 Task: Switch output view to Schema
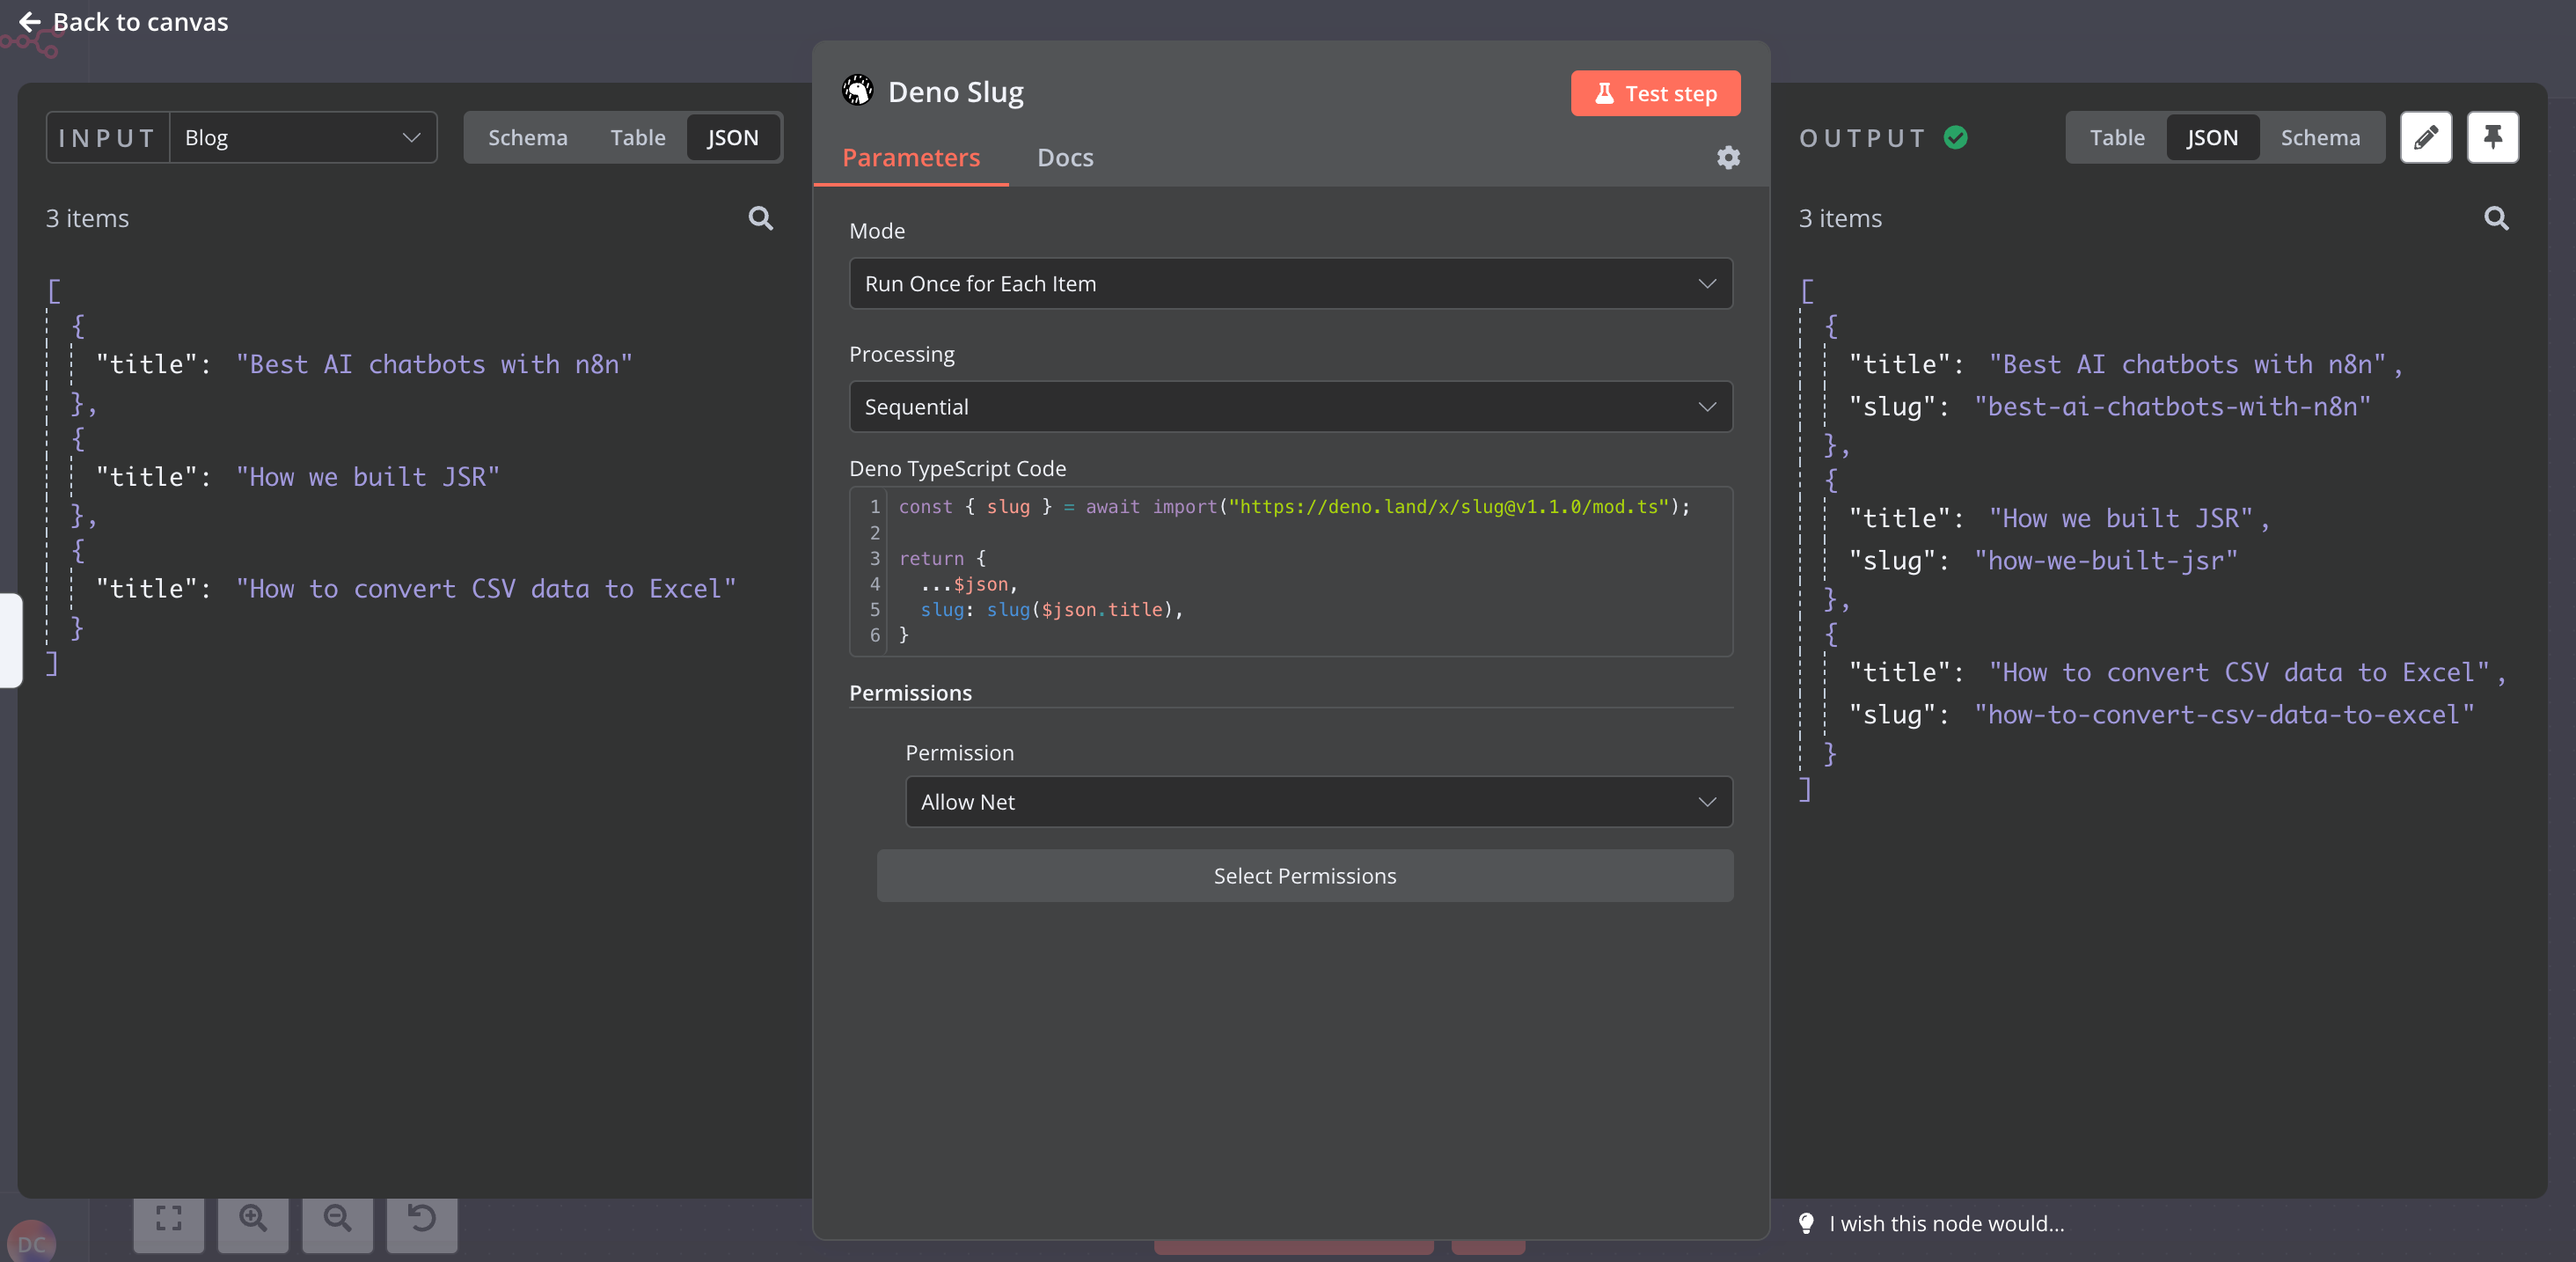[x=2319, y=138]
